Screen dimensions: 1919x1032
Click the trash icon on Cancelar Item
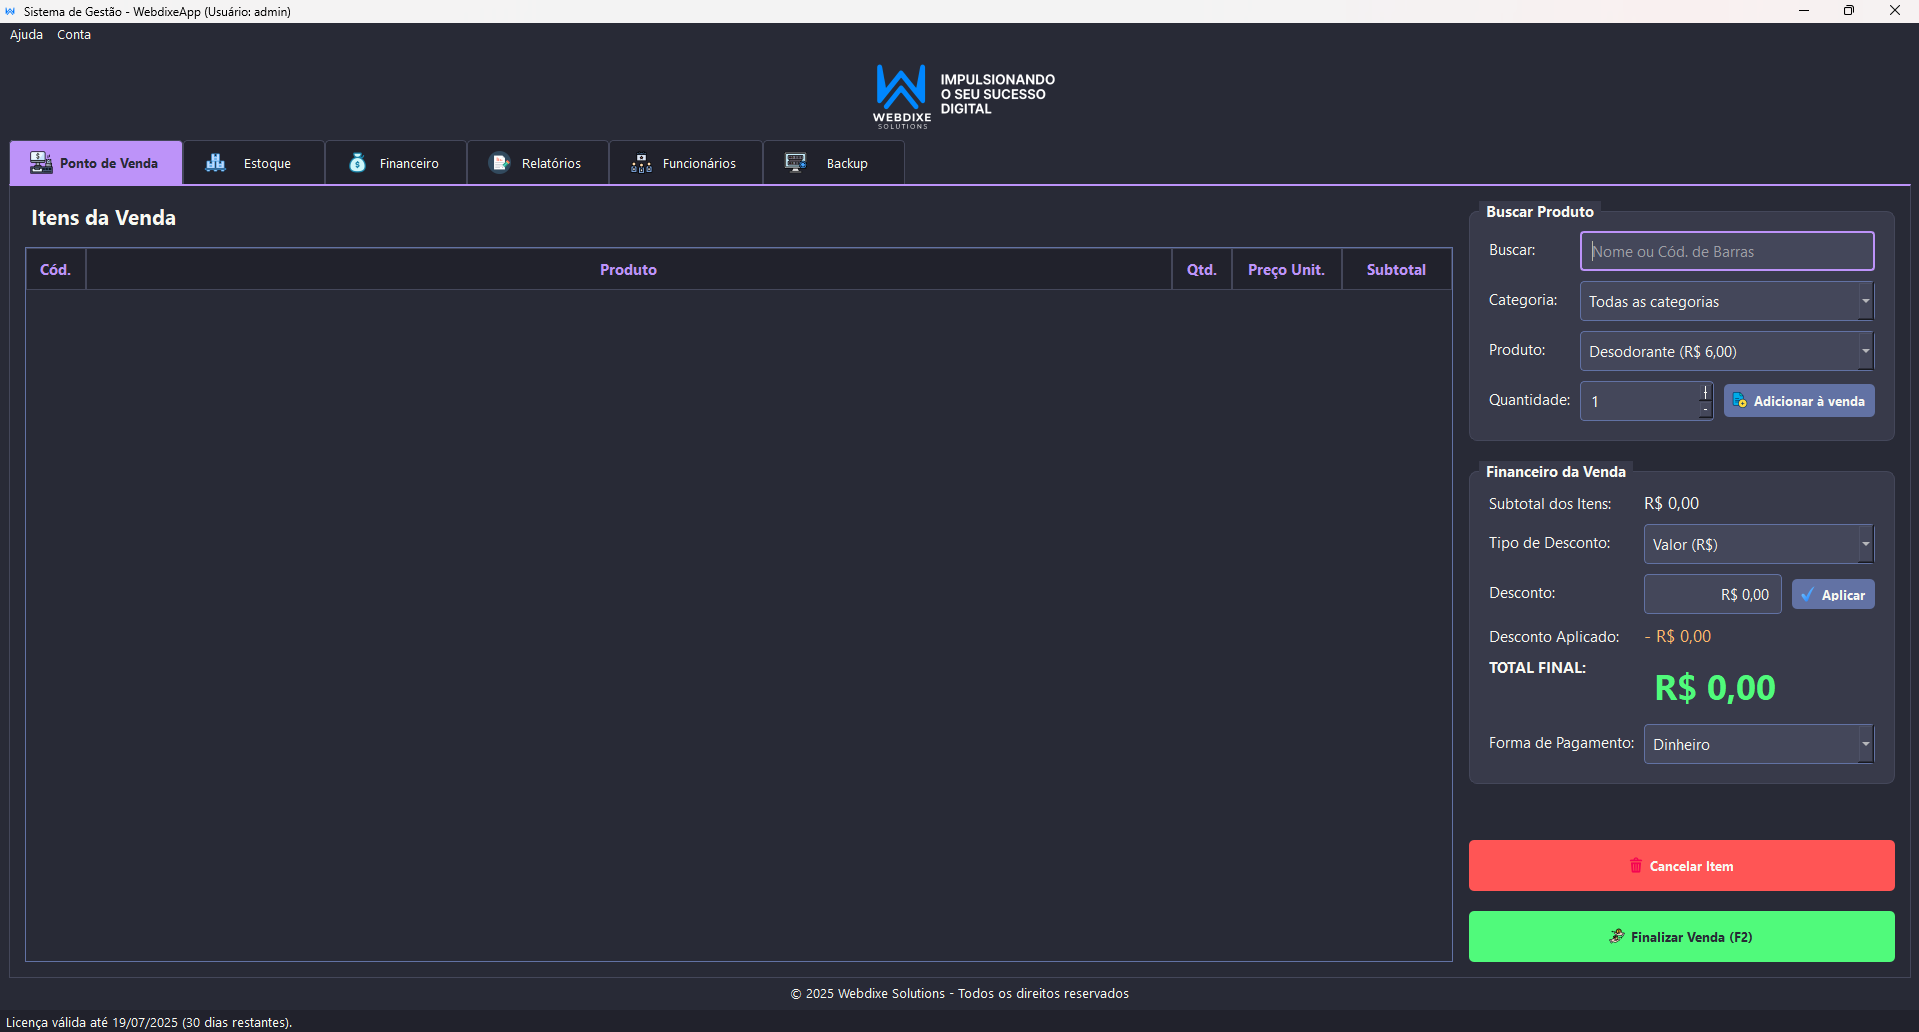(1635, 865)
